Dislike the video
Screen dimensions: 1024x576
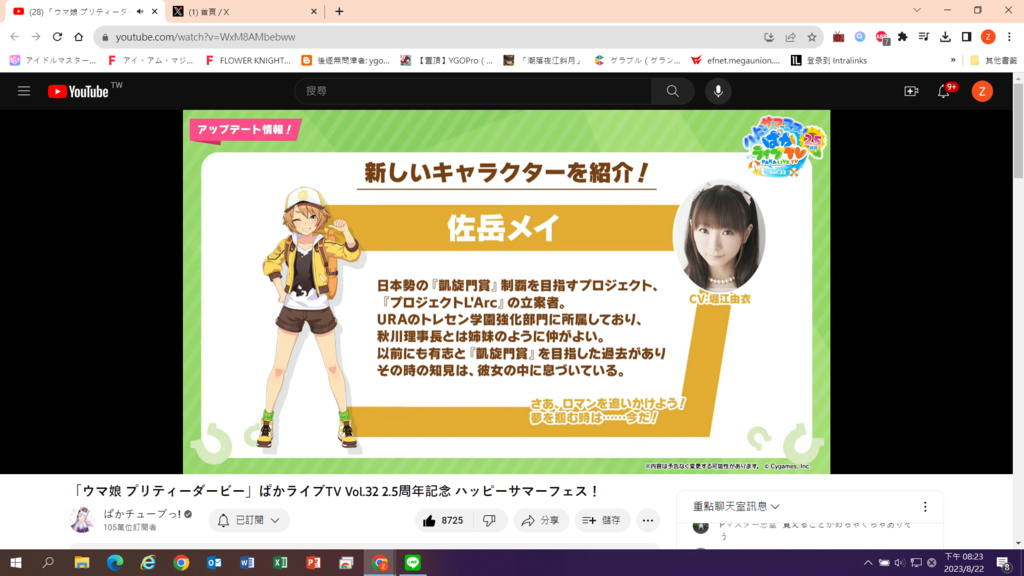click(x=489, y=520)
